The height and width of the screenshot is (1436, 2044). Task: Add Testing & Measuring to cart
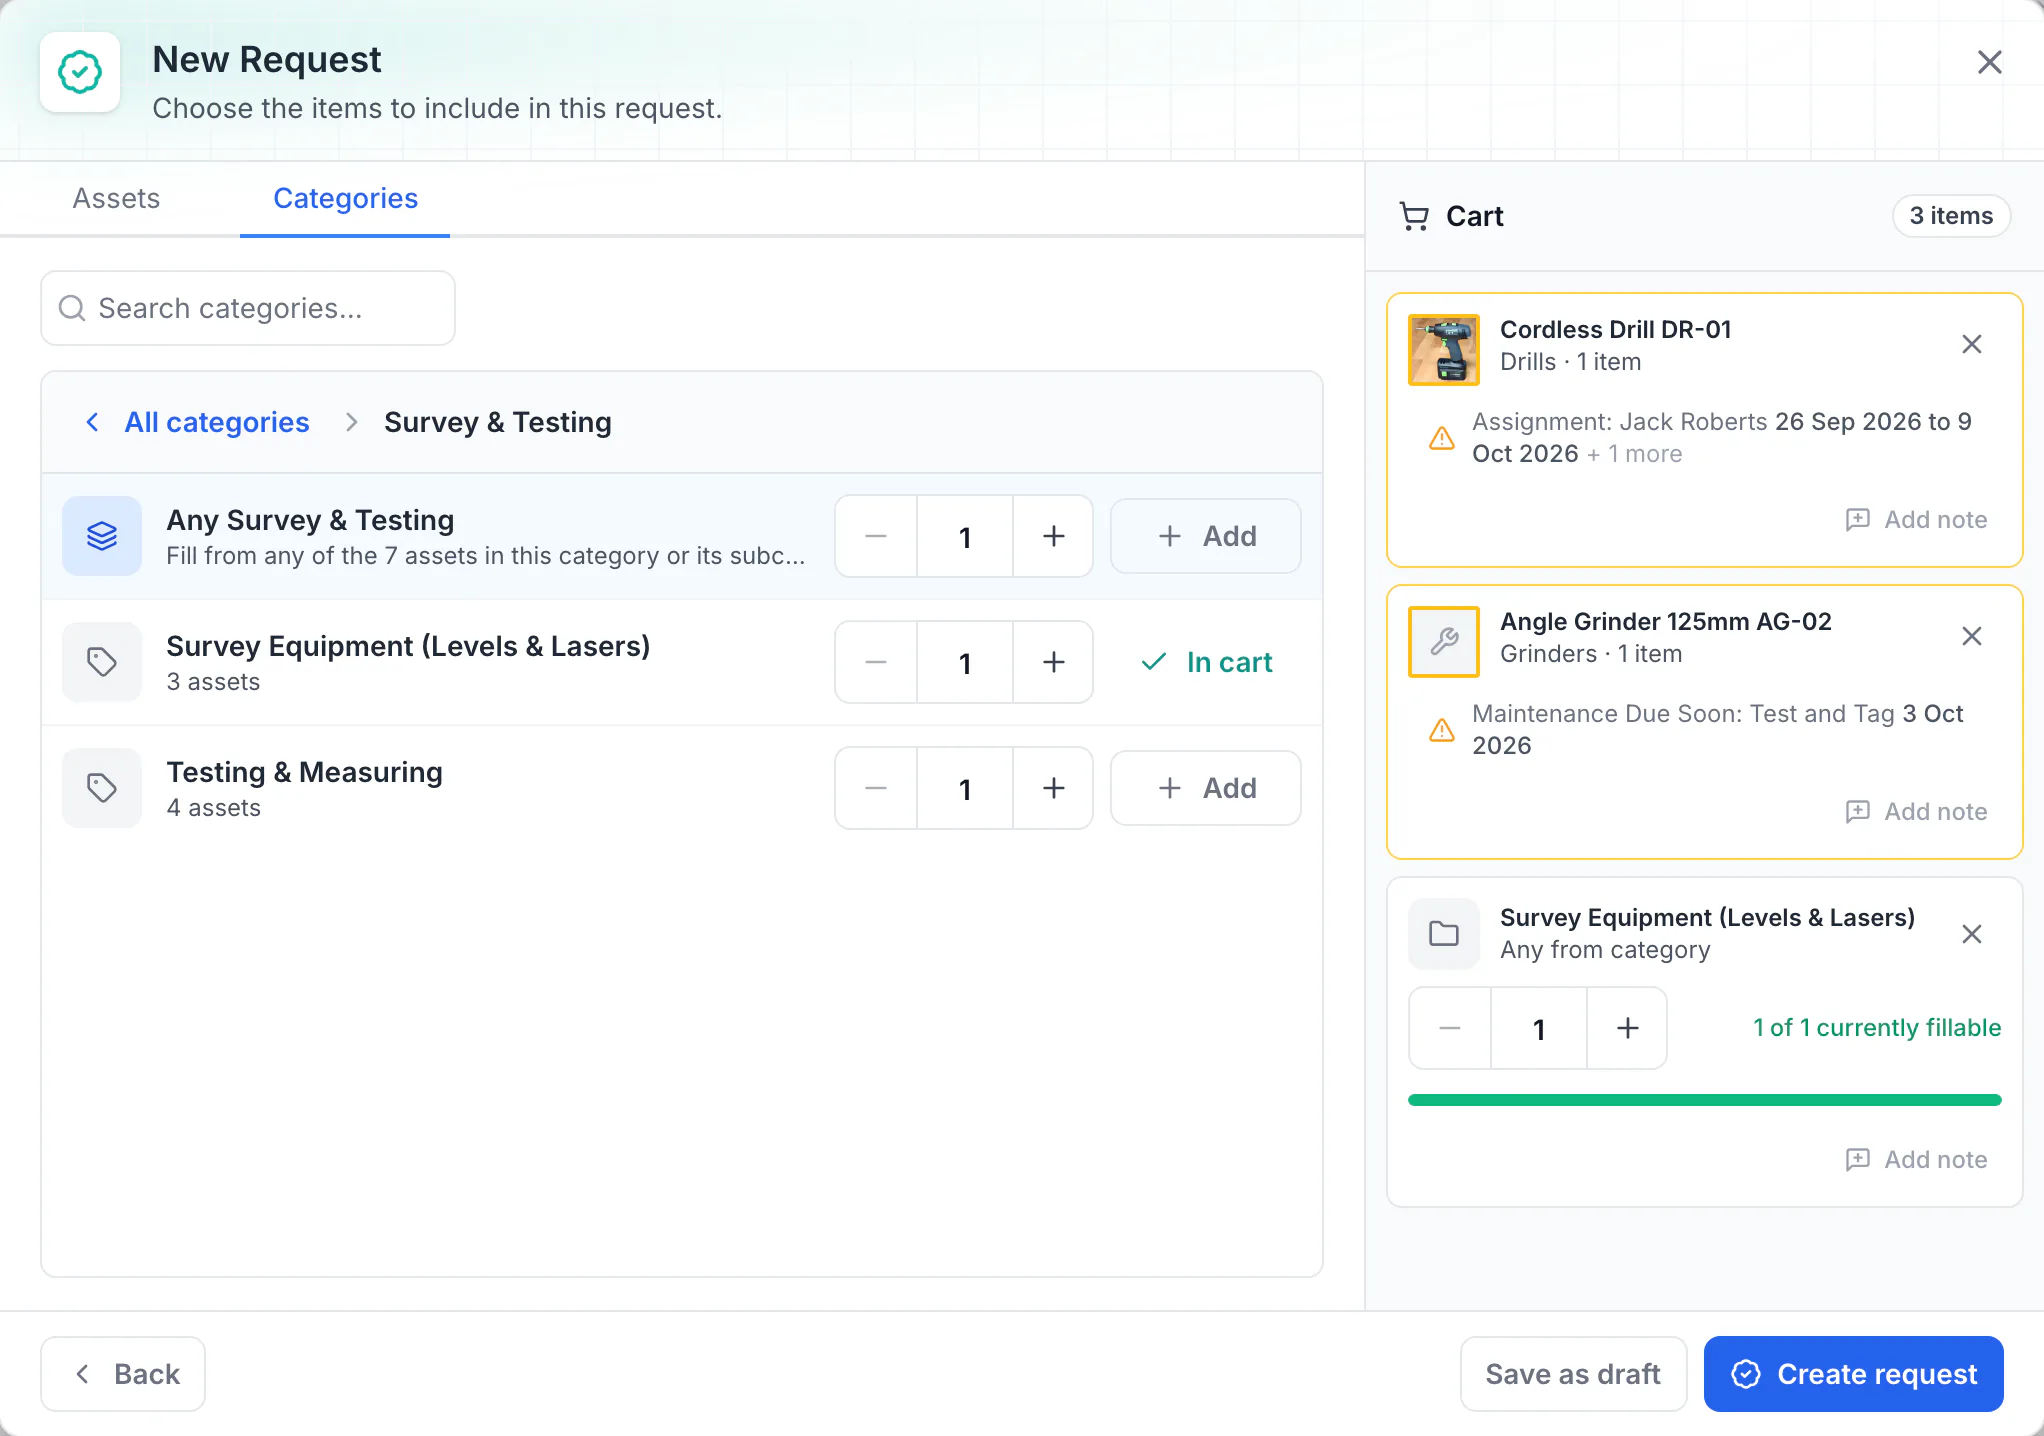pos(1206,788)
